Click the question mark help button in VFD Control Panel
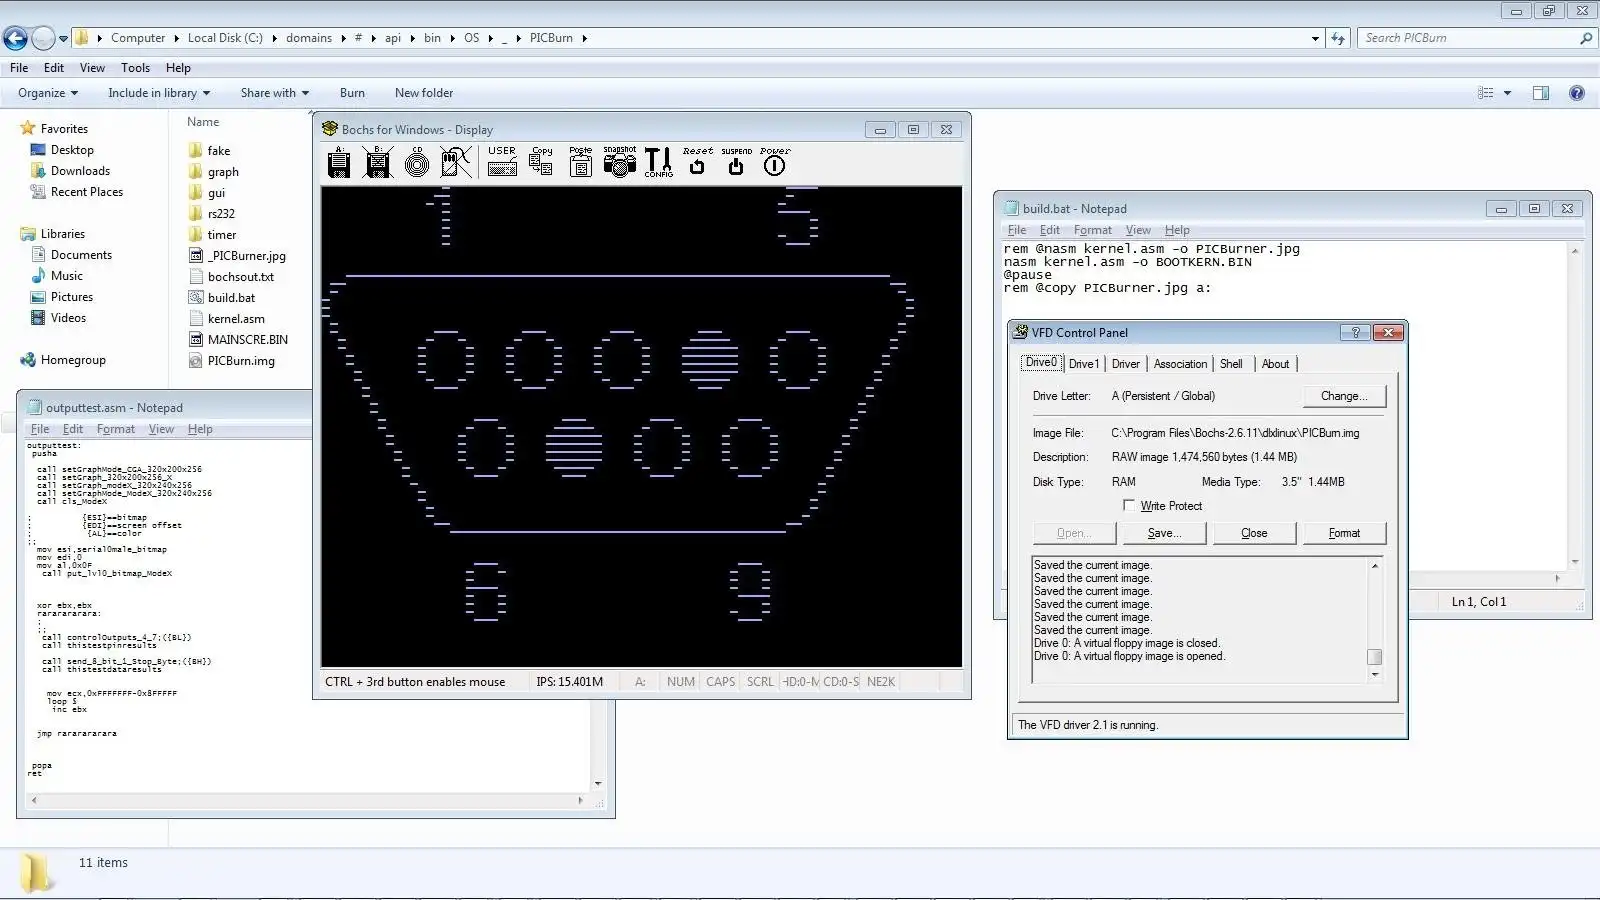The width and height of the screenshot is (1600, 900). [x=1355, y=332]
